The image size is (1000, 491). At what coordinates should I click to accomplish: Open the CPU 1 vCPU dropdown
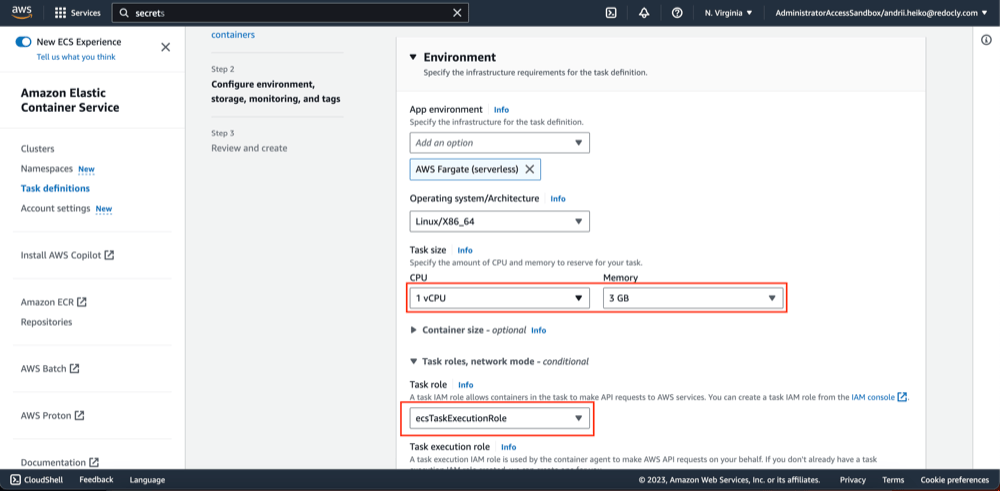pyautogui.click(x=499, y=298)
